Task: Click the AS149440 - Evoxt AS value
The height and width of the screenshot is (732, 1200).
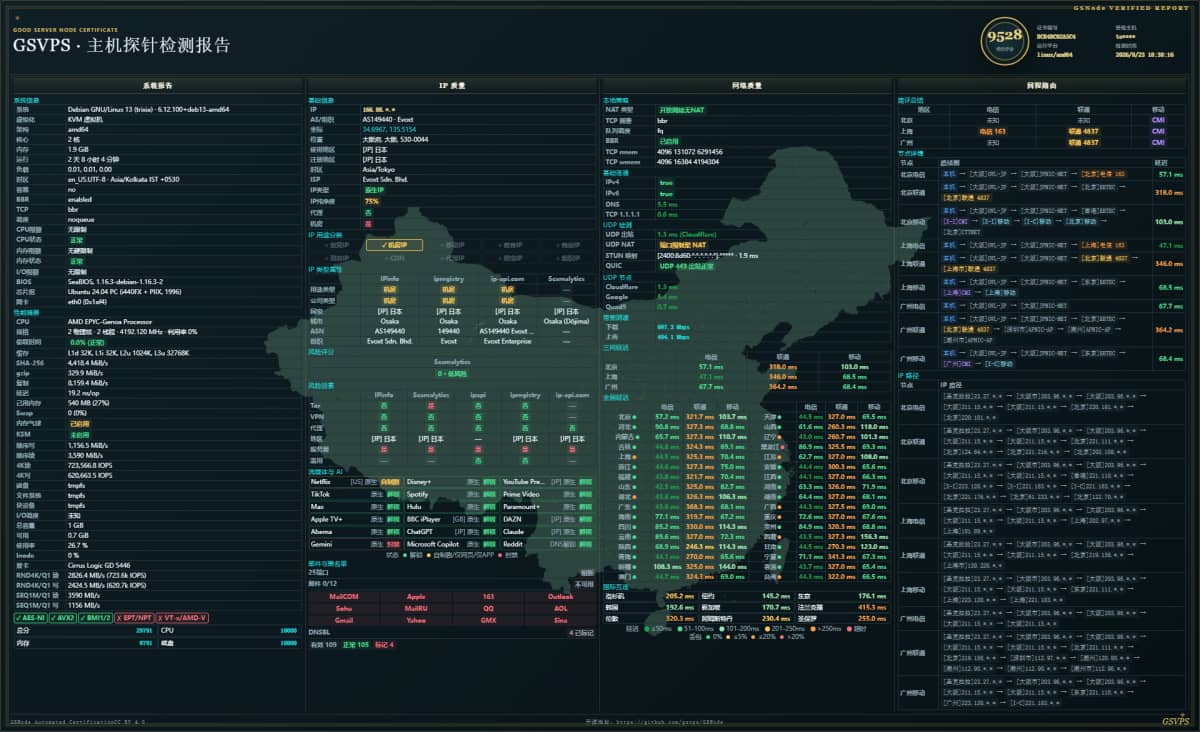Action: [x=388, y=119]
